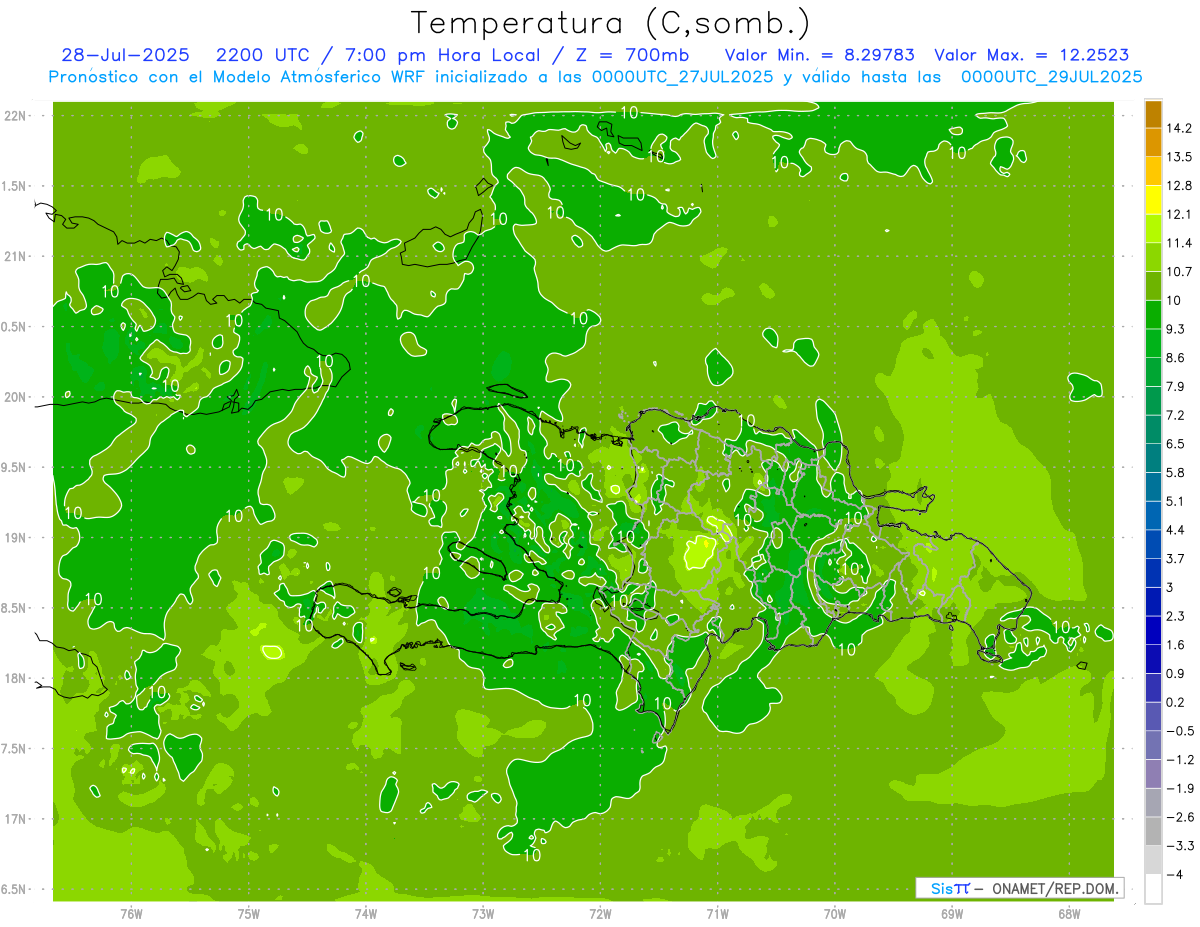
Task: Click the 70W longitude axis label
Action: (835, 914)
